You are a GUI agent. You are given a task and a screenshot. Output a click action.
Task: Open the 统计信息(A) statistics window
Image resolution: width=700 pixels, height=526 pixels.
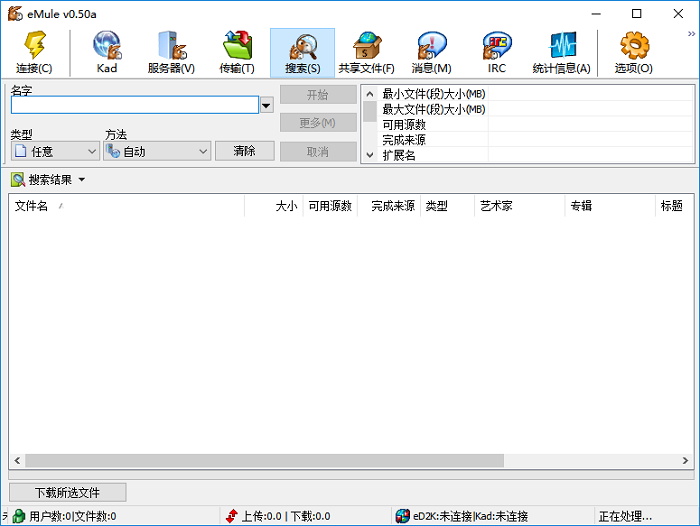coord(562,53)
